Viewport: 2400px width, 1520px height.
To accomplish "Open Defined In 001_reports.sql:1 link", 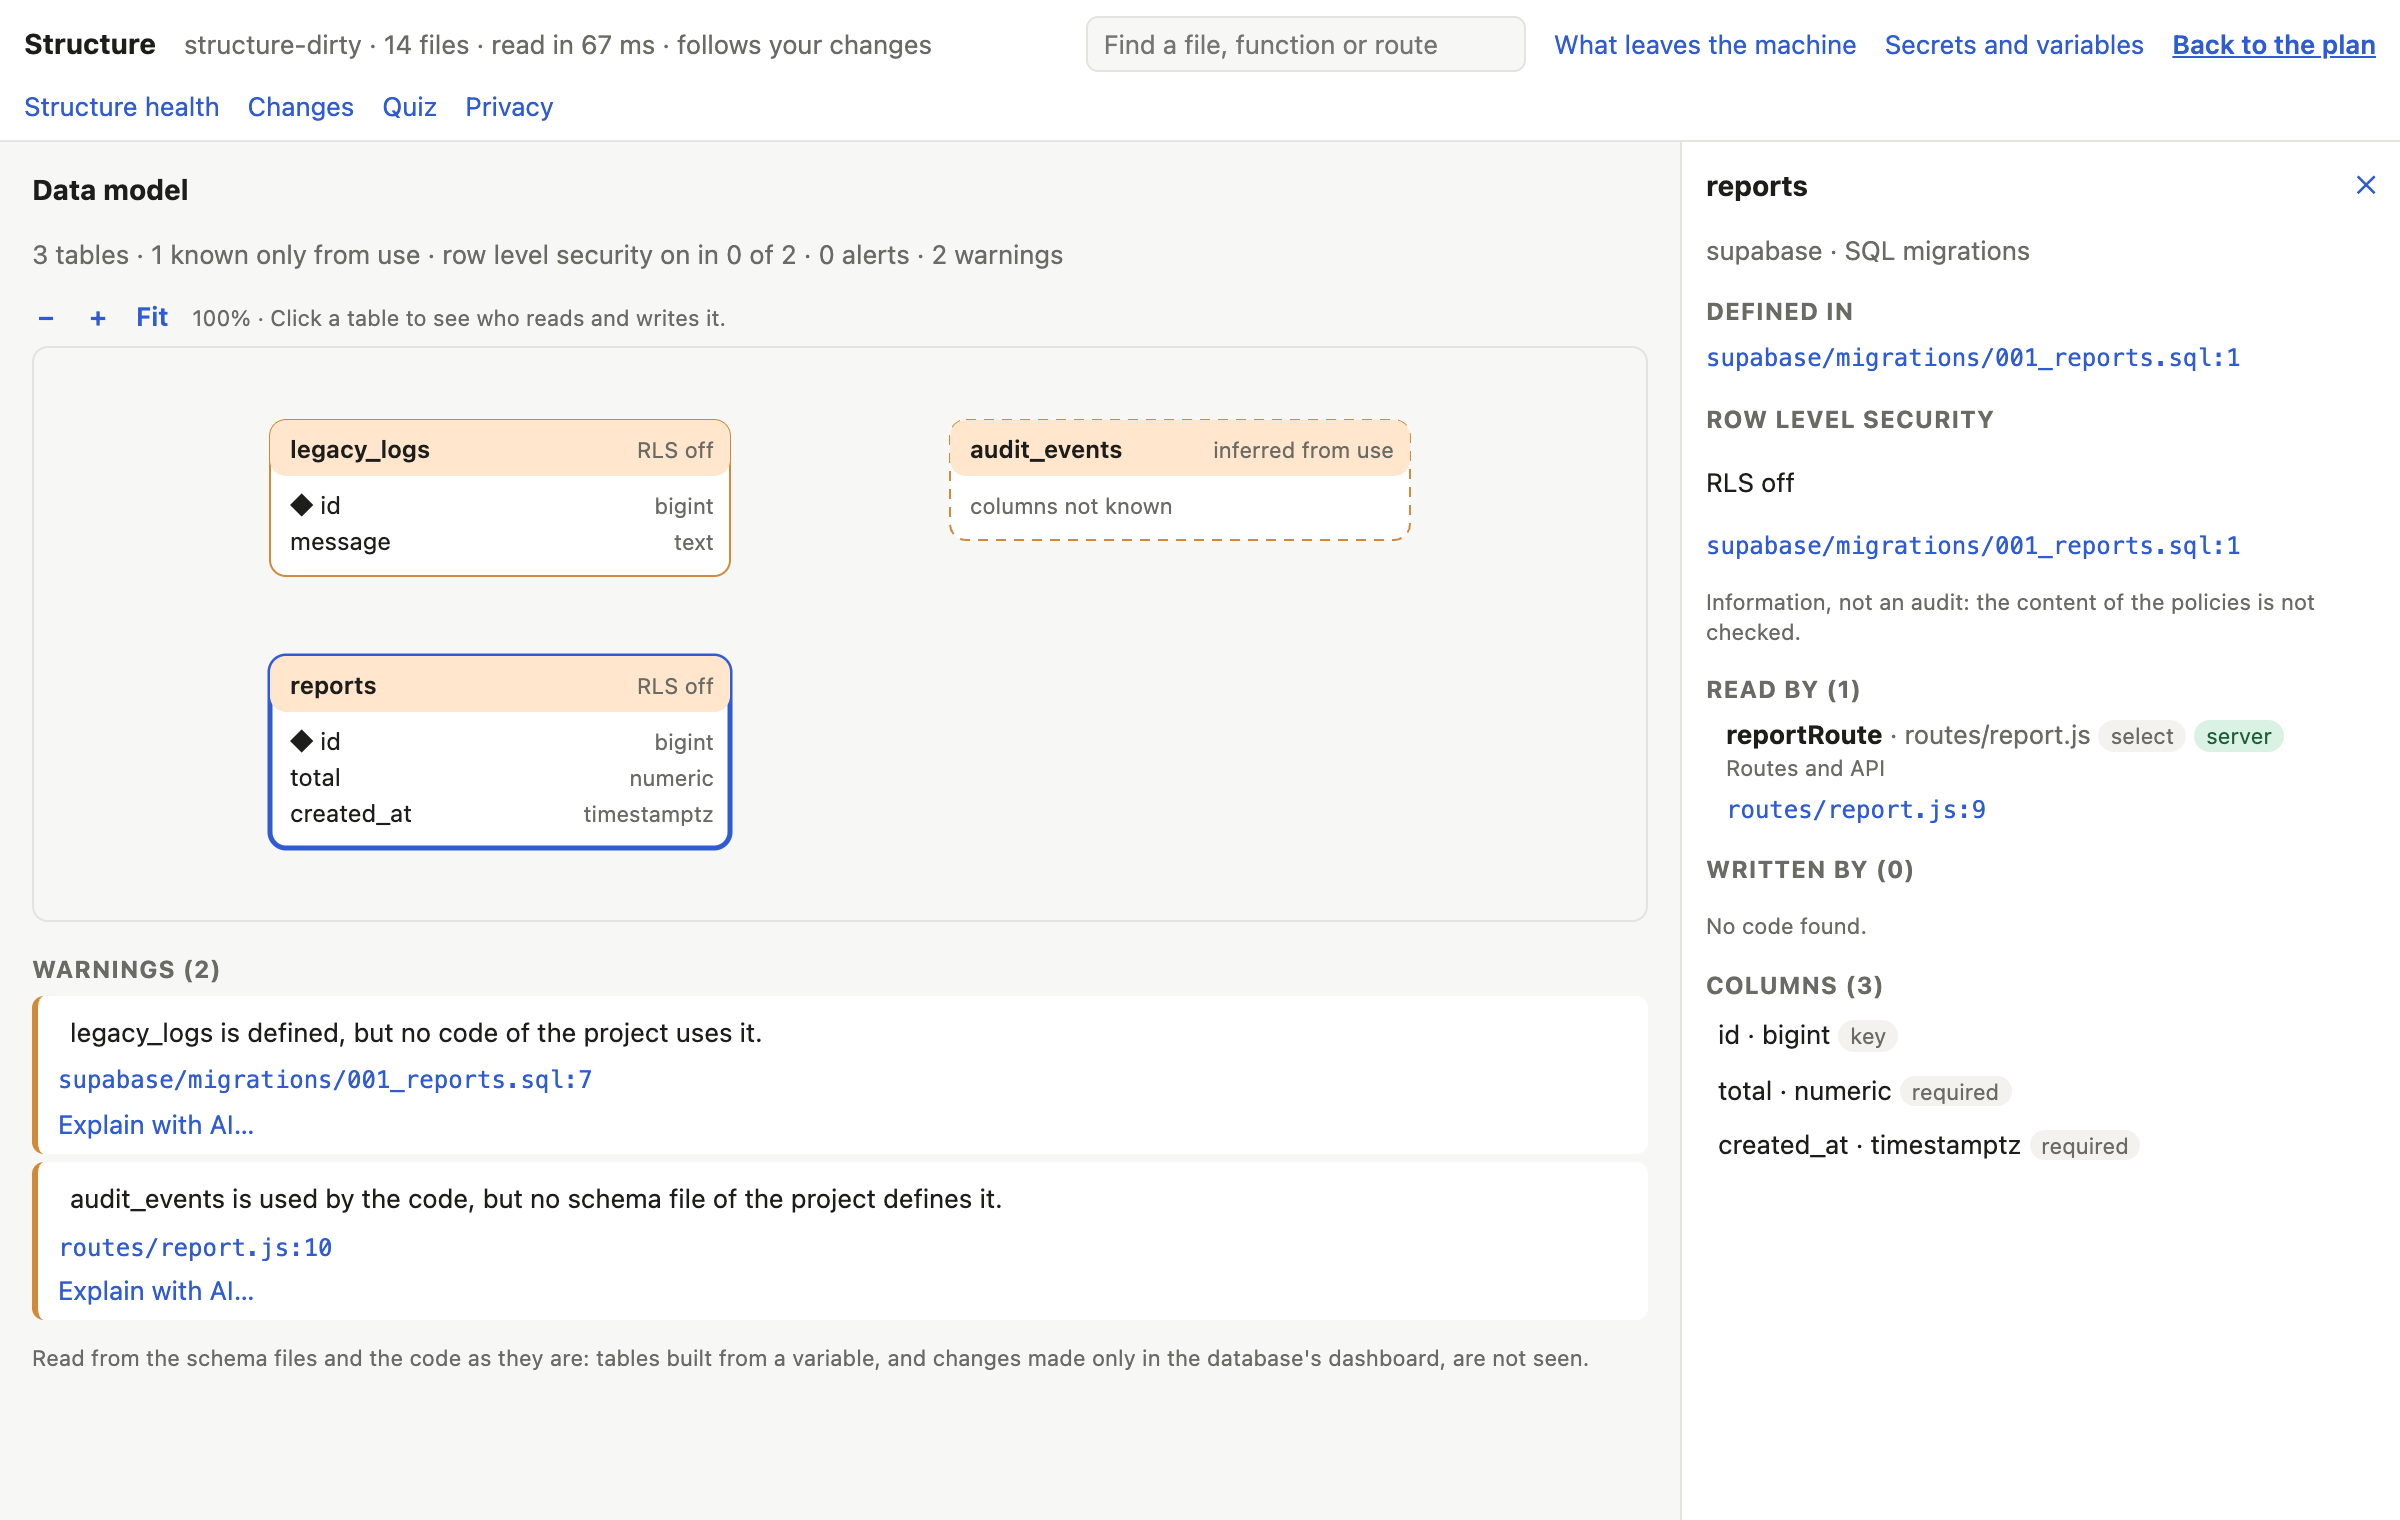I will pos(1973,358).
